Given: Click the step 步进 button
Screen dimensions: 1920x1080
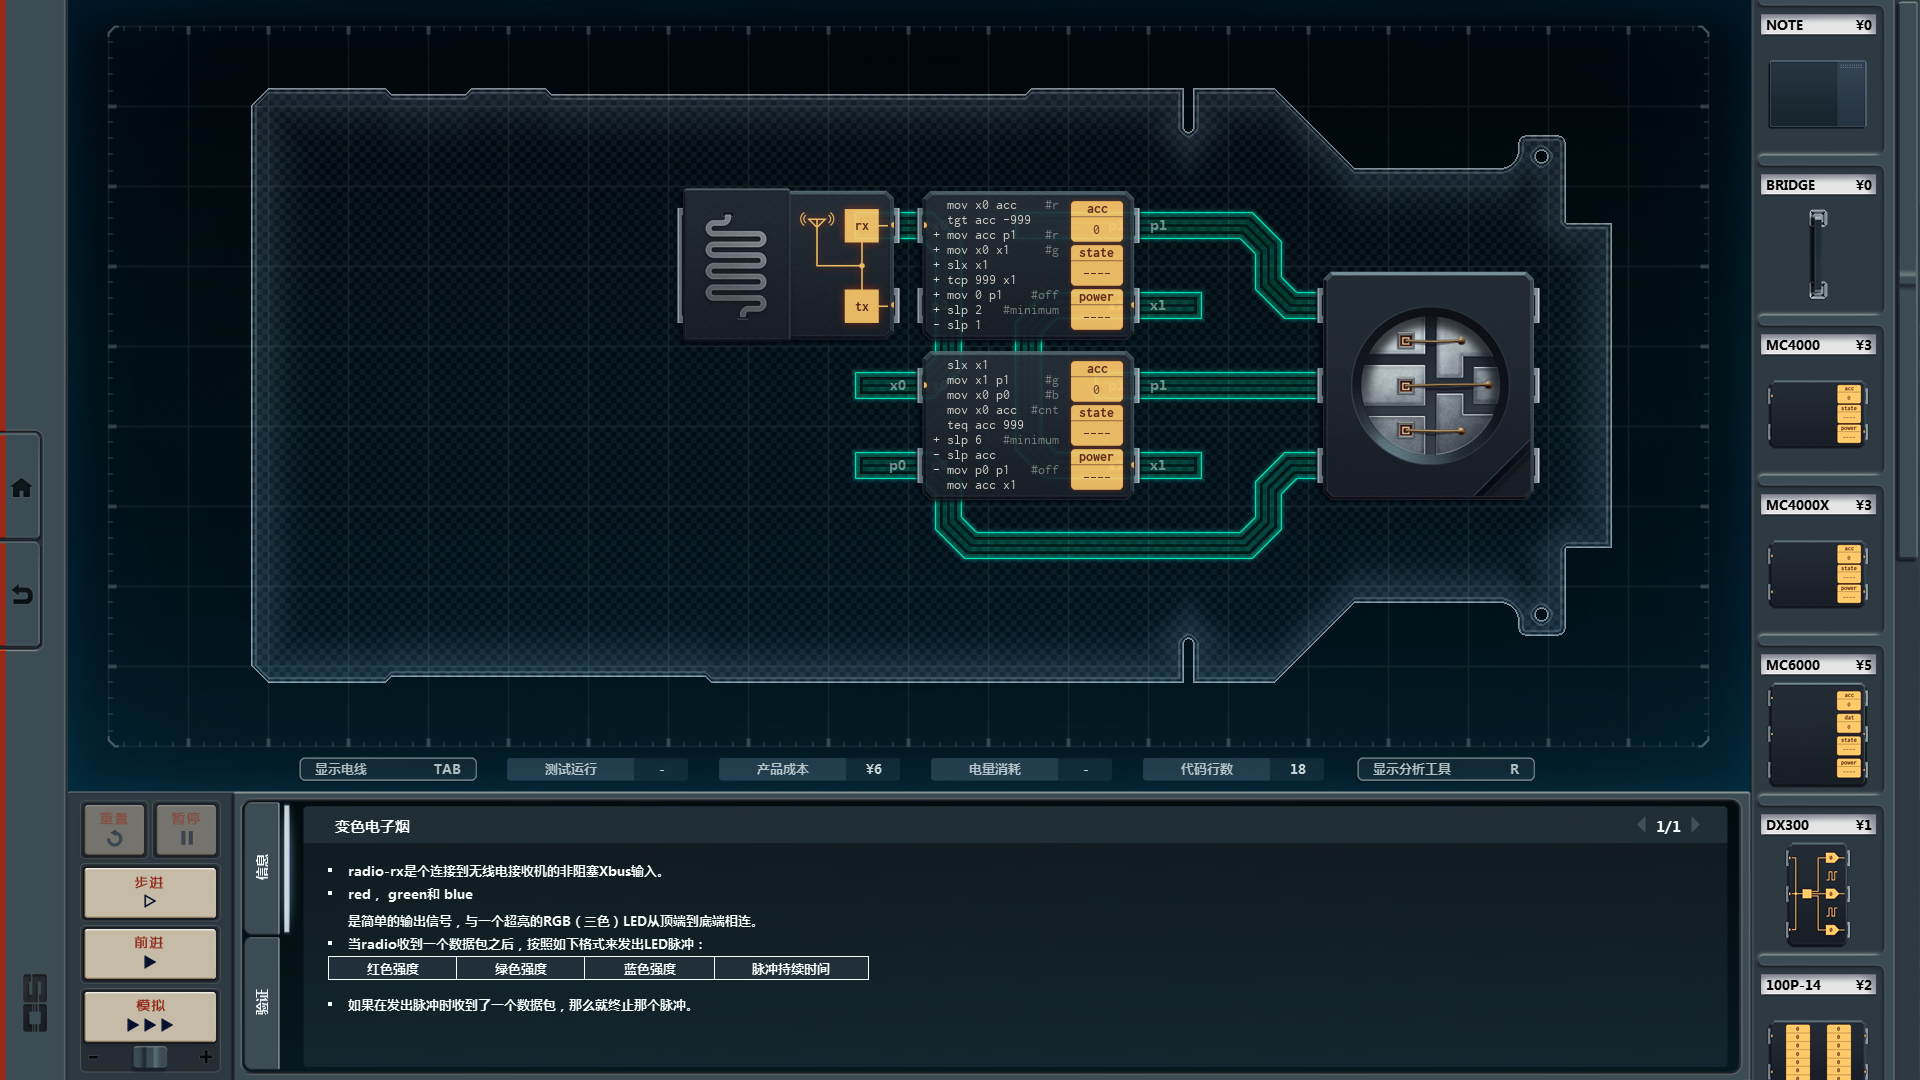Looking at the screenshot, I should [x=150, y=892].
